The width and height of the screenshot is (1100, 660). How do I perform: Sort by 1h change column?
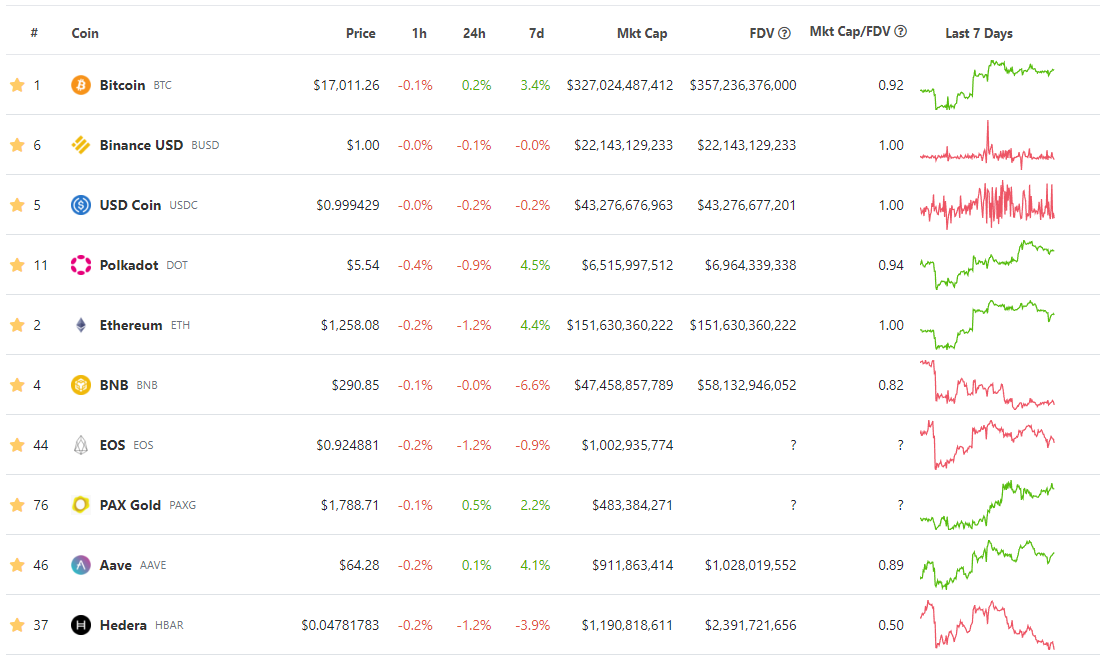419,33
